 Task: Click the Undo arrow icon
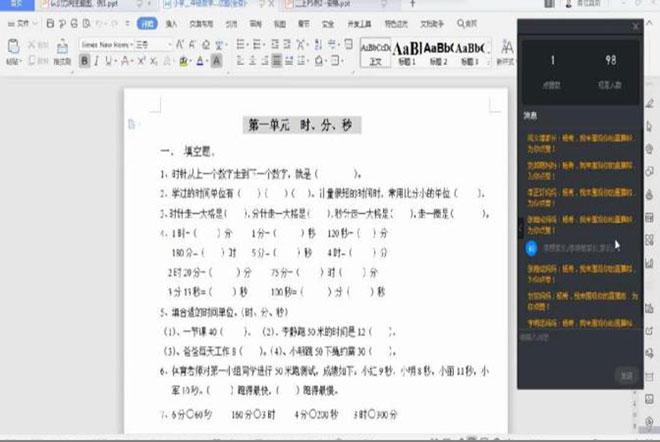pyautogui.click(x=99, y=24)
